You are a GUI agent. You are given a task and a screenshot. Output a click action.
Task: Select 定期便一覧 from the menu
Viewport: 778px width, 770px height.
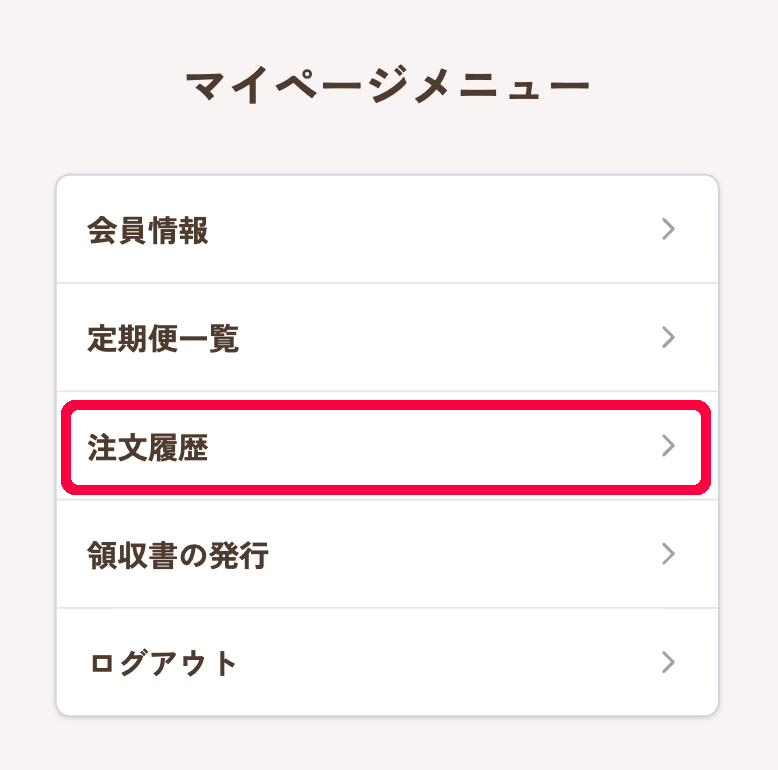click(387, 338)
